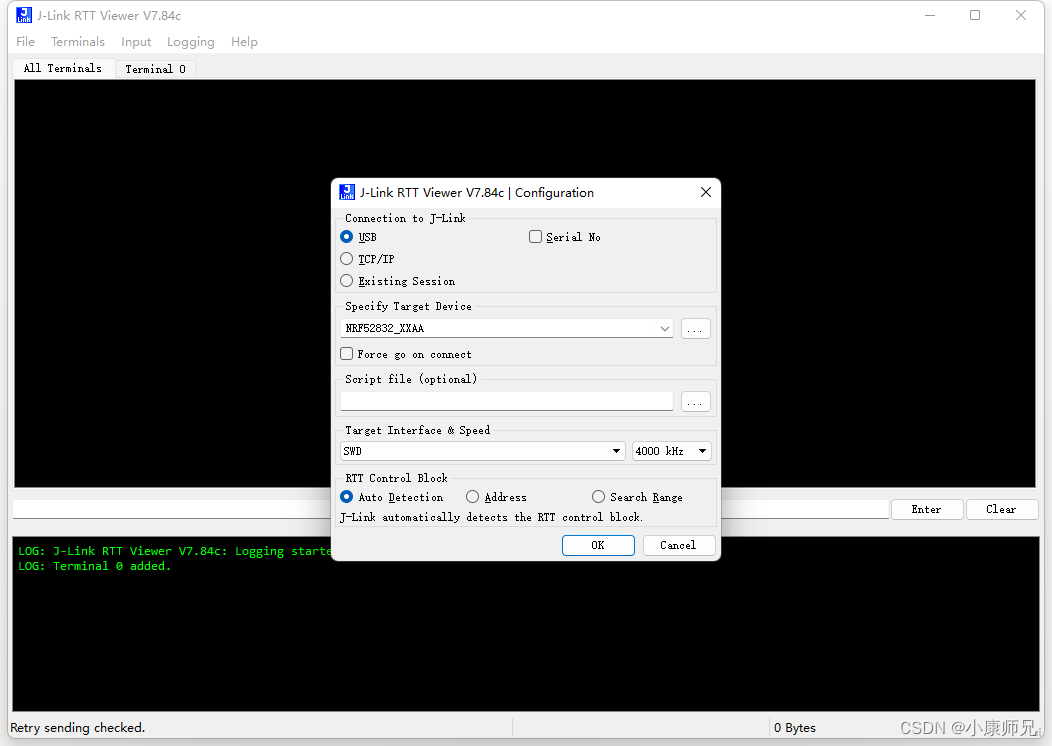
Task: Browse for target device with ellipsis button
Action: [x=696, y=329]
